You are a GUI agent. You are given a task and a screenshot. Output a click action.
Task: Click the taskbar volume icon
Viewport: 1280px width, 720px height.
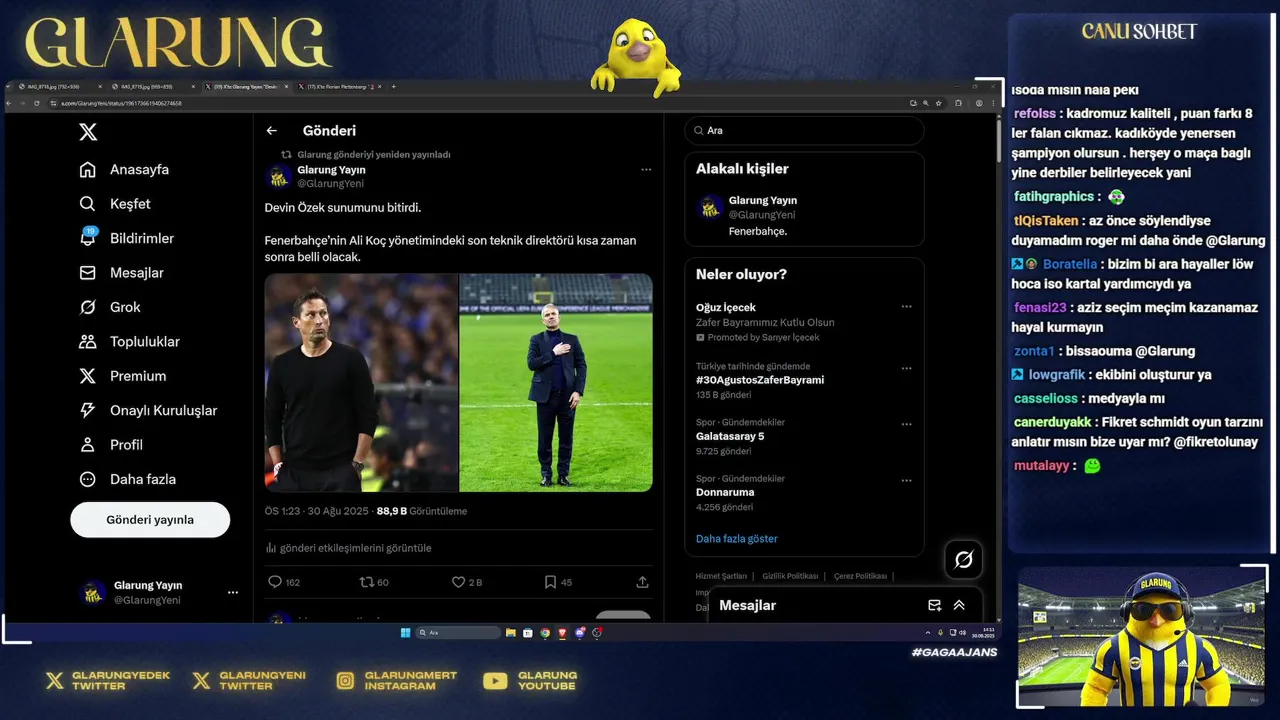pos(963,632)
